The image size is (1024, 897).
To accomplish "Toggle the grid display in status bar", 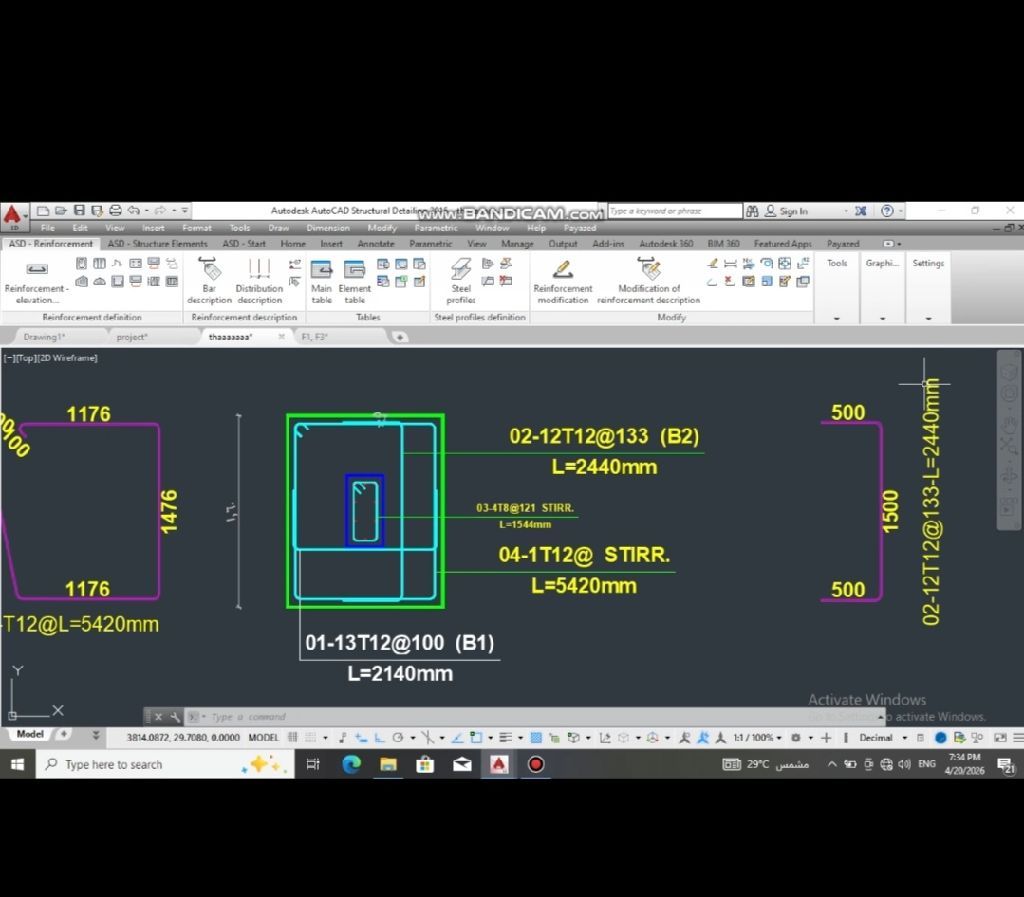I will pyautogui.click(x=293, y=738).
